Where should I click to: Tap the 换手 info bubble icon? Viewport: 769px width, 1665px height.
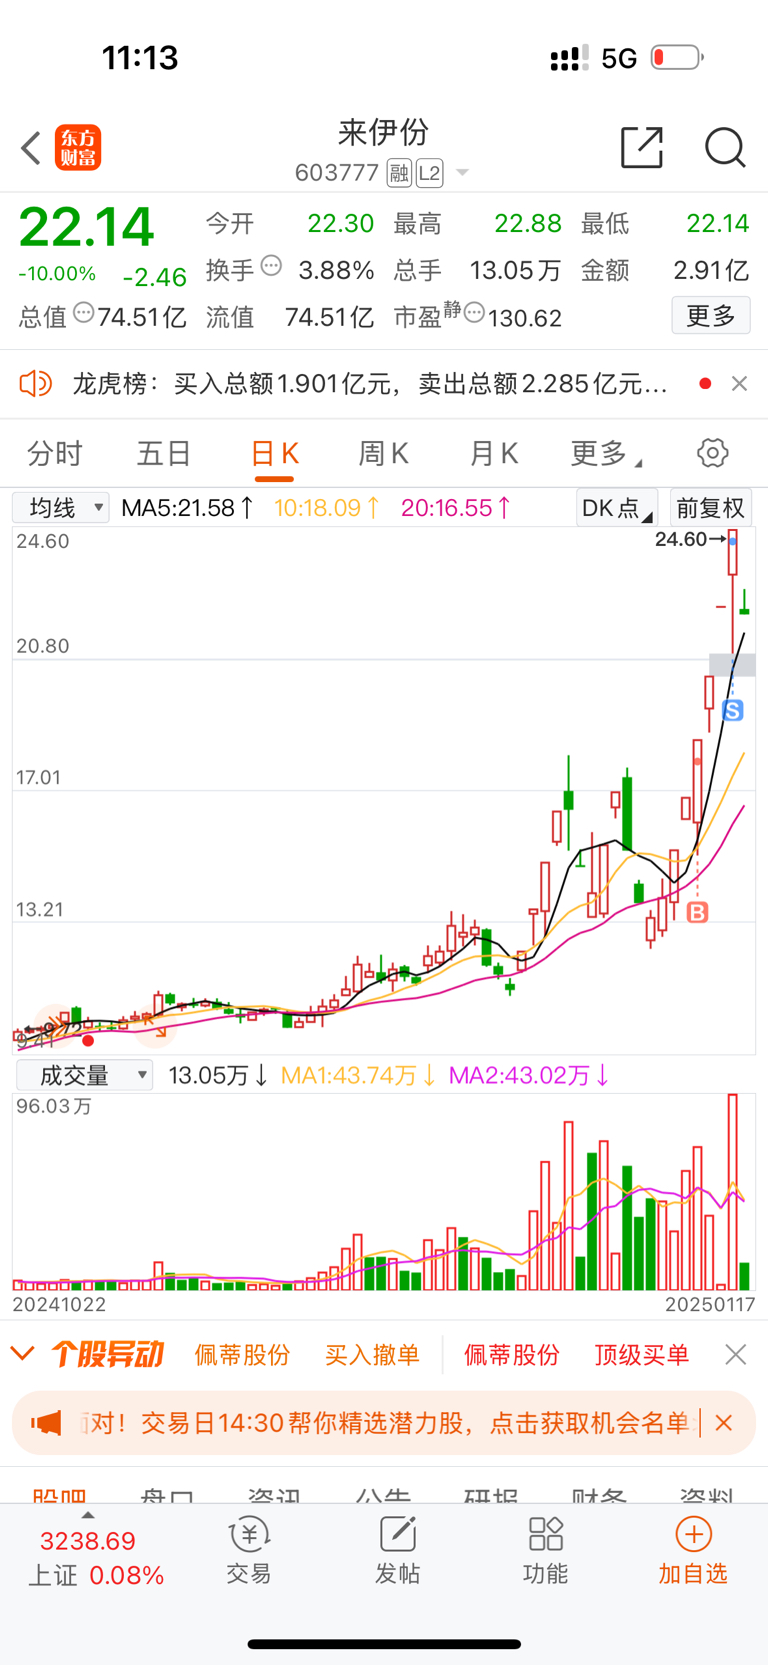tap(271, 266)
